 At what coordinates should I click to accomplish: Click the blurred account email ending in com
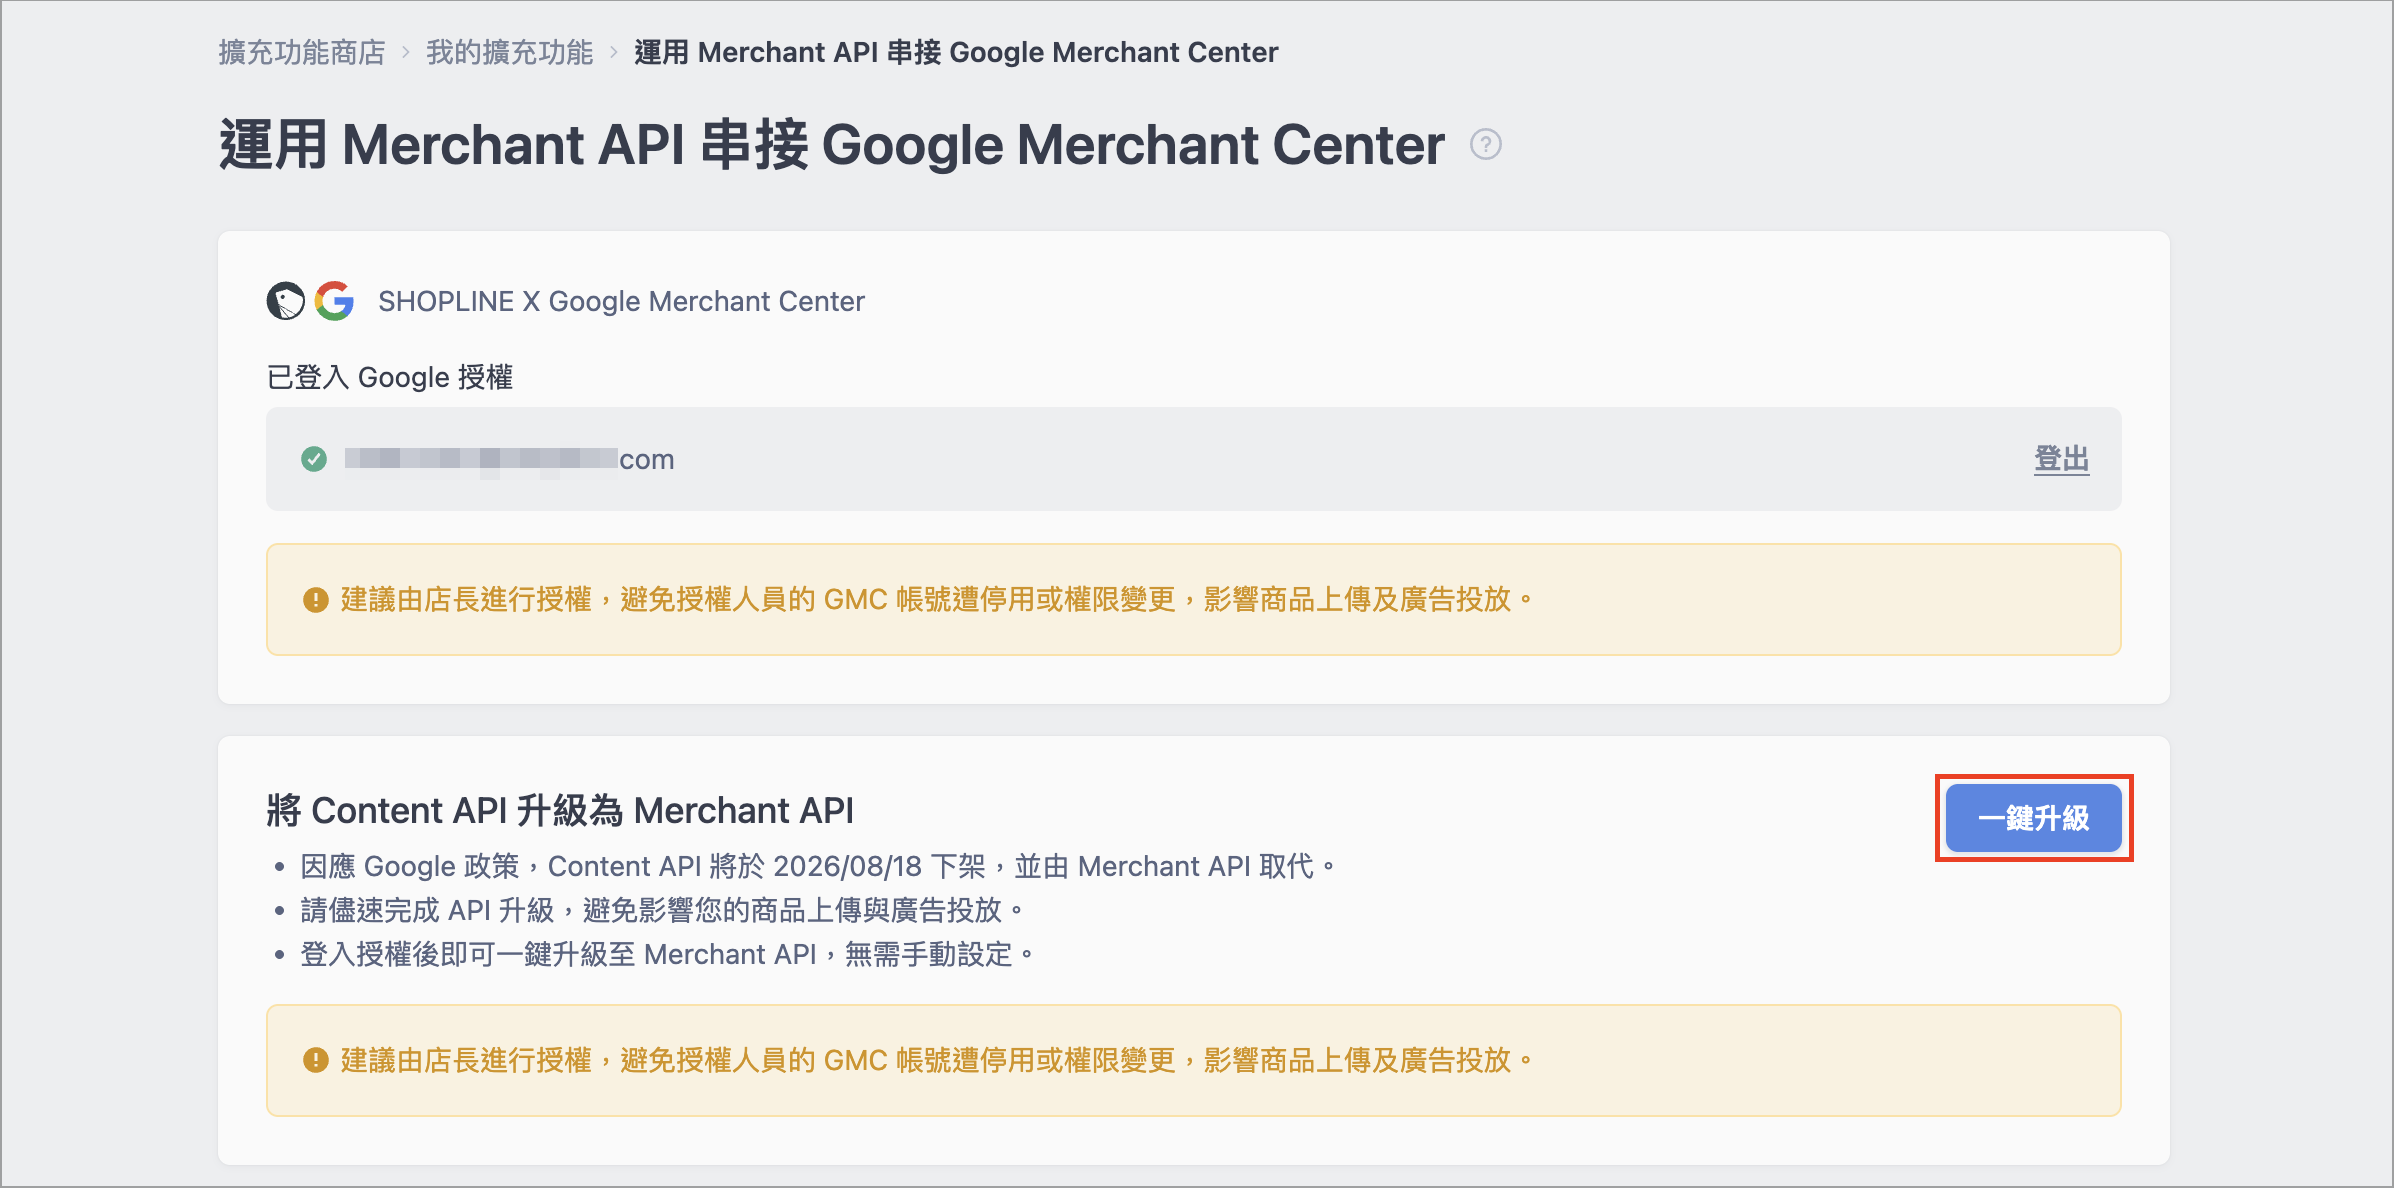click(x=509, y=459)
